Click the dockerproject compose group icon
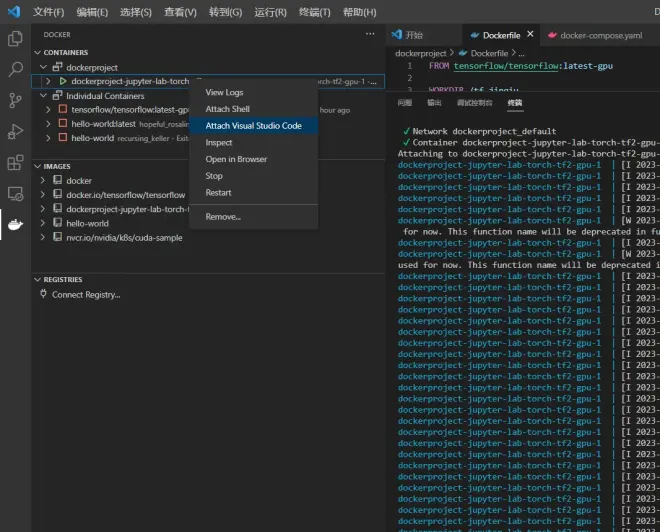 pyautogui.click(x=57, y=67)
